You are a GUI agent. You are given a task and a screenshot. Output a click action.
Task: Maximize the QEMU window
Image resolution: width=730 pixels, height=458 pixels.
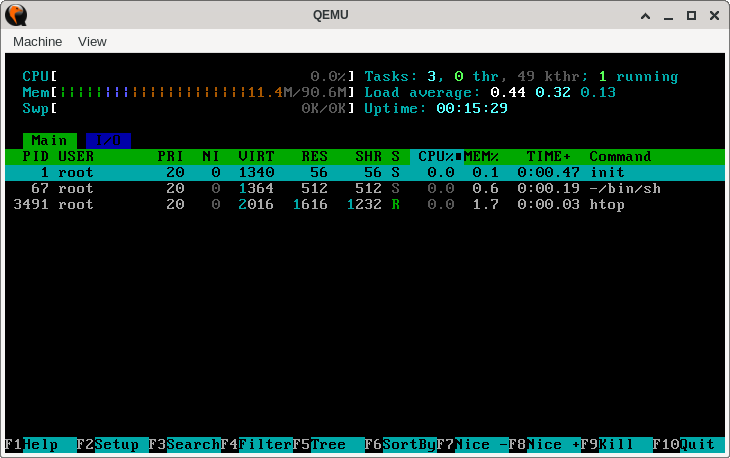tap(691, 16)
